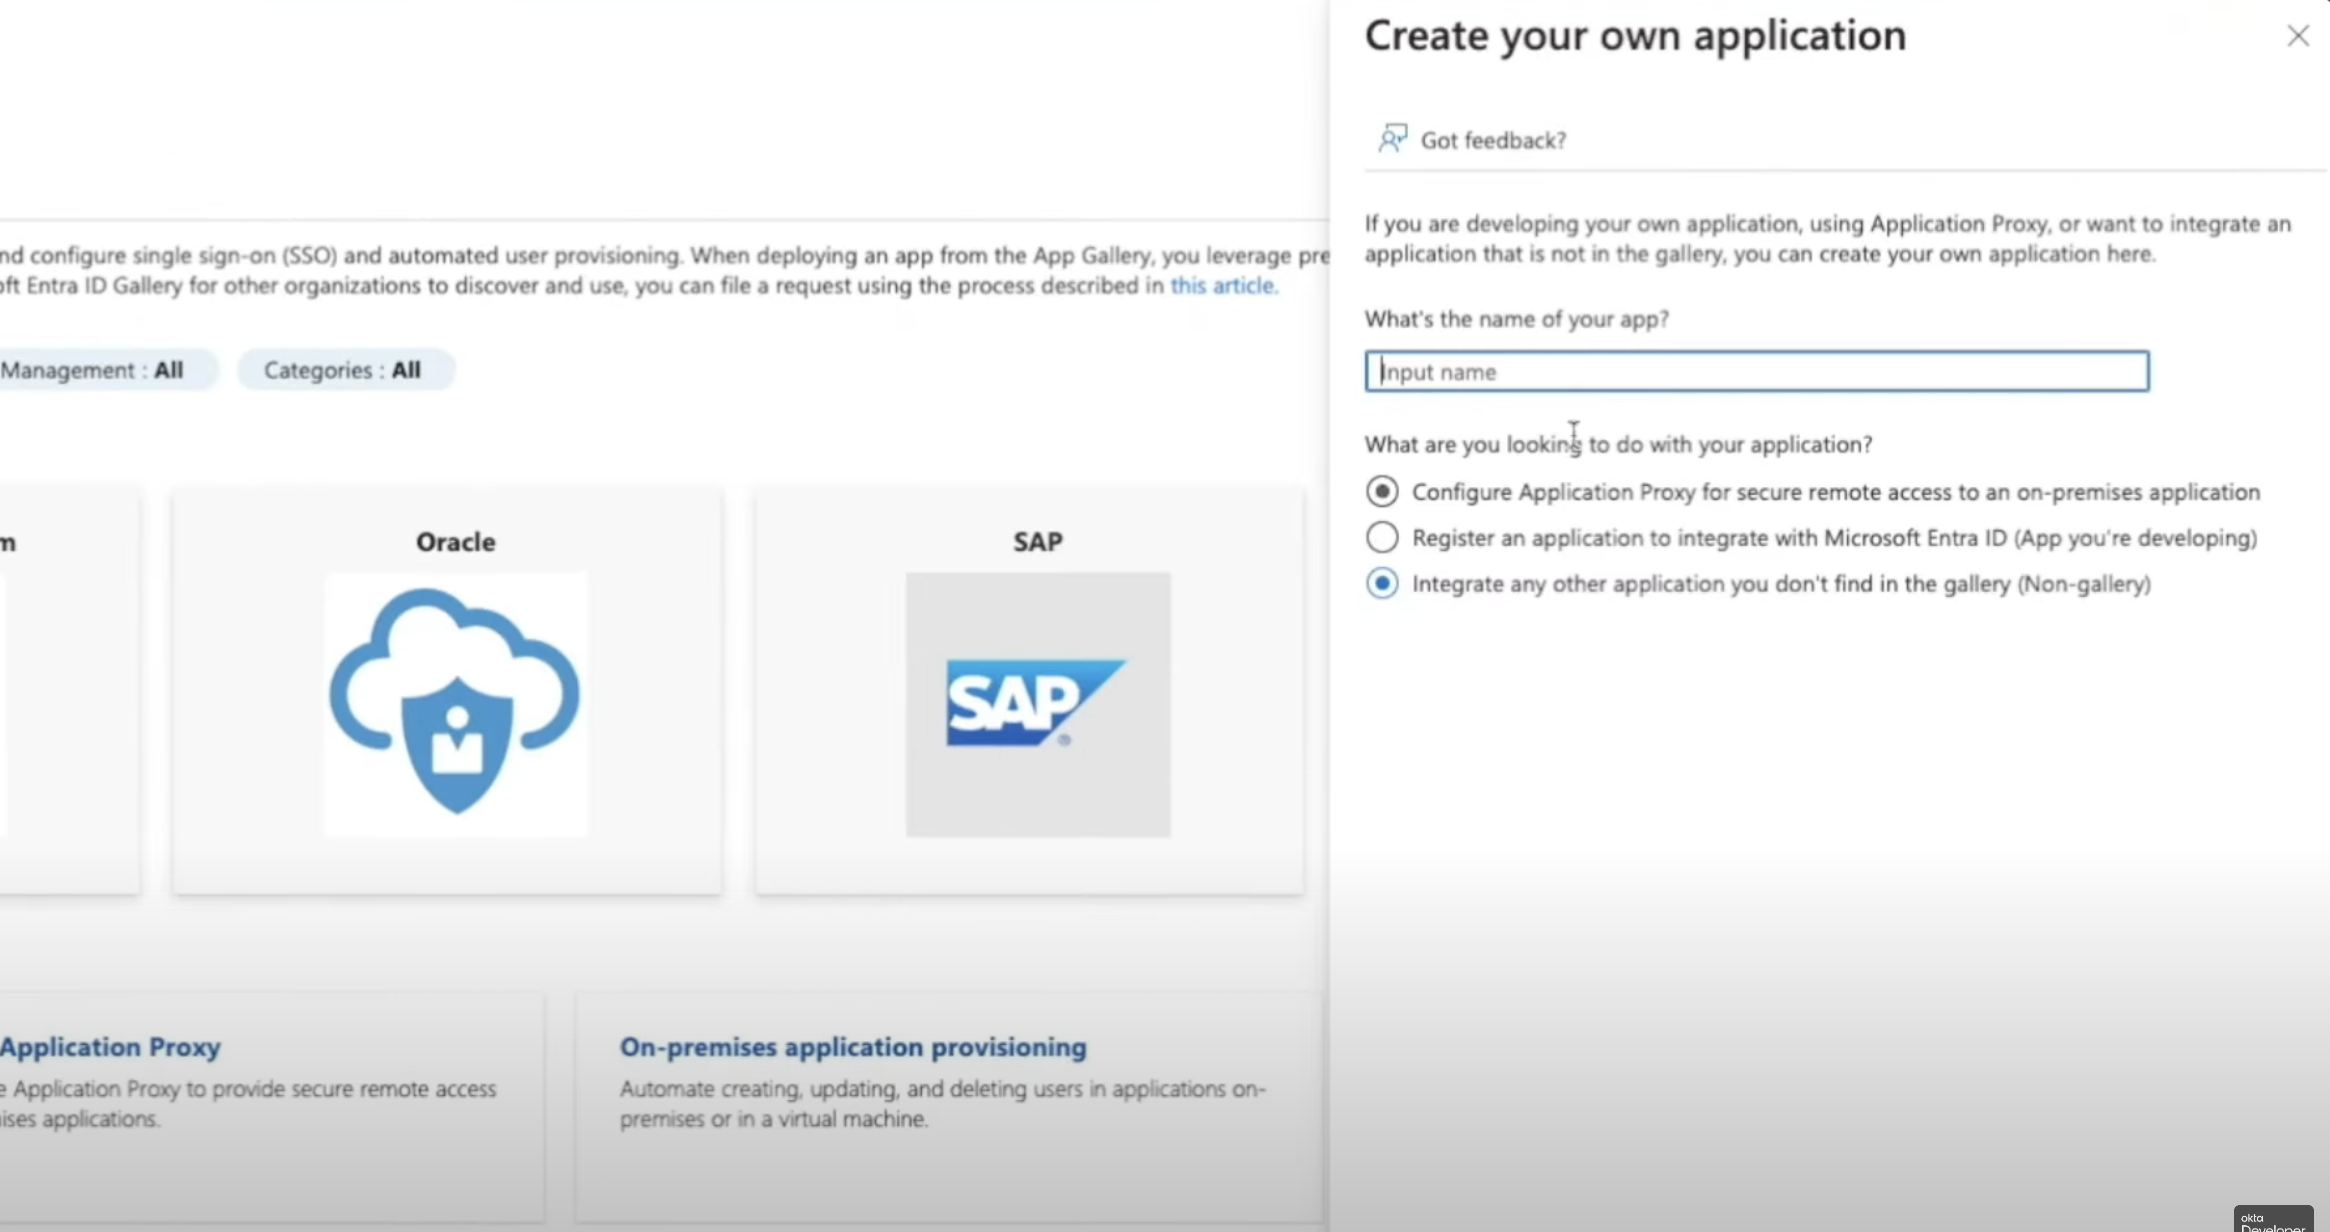This screenshot has width=2330, height=1232.
Task: Select Register an application radio option
Action: 1382,538
